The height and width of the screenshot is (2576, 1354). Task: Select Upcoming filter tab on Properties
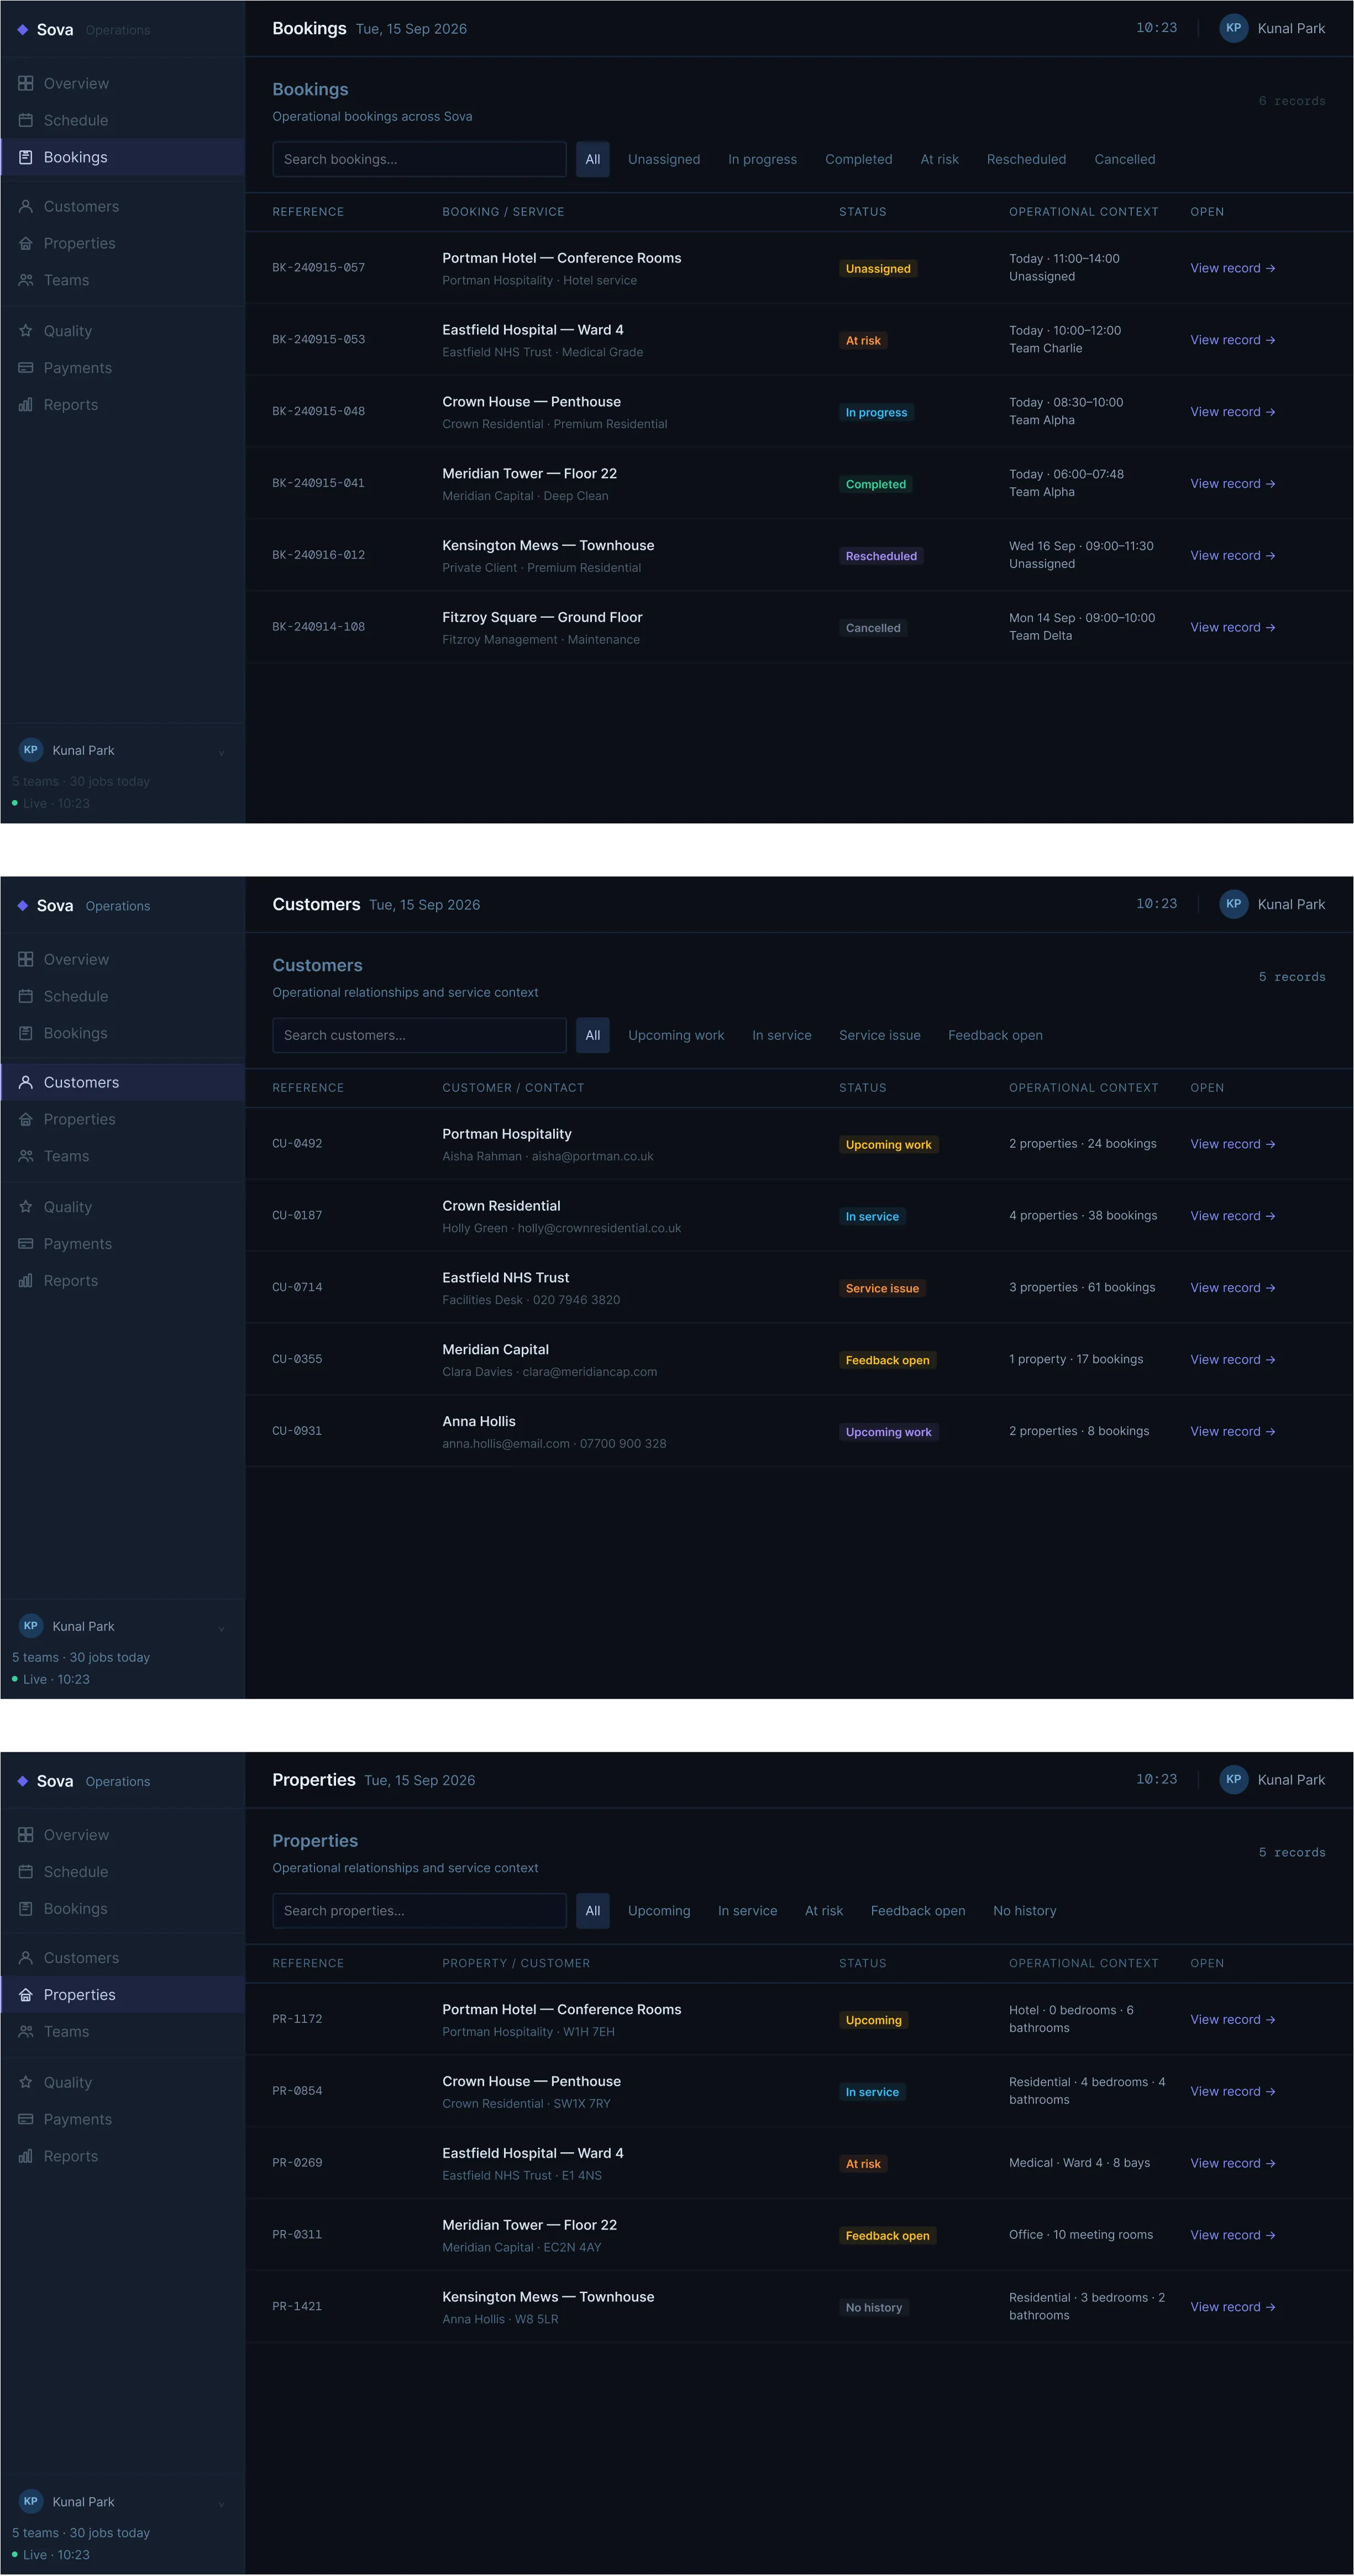pyautogui.click(x=659, y=1911)
